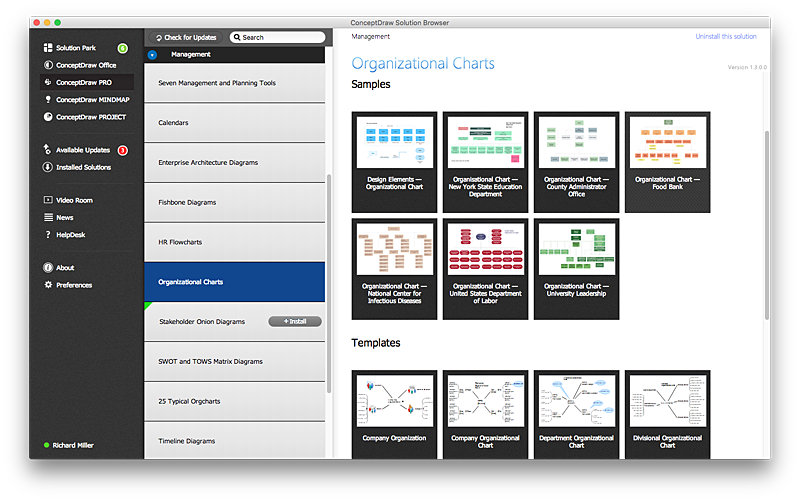Open Food Bank organizational chart sample
This screenshot has height=501, width=800.
667,162
